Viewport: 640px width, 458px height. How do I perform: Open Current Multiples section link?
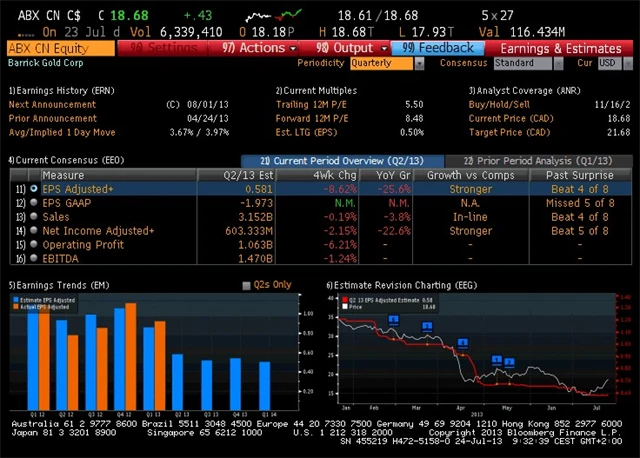click(x=317, y=90)
